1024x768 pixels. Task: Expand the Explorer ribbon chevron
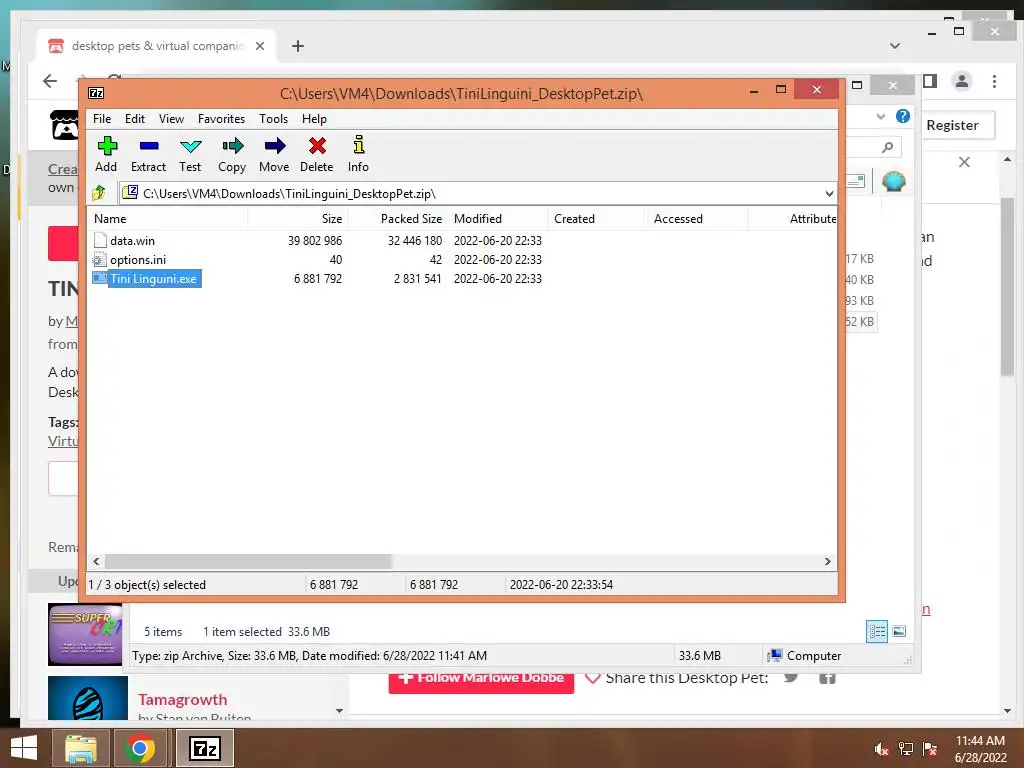click(x=880, y=116)
